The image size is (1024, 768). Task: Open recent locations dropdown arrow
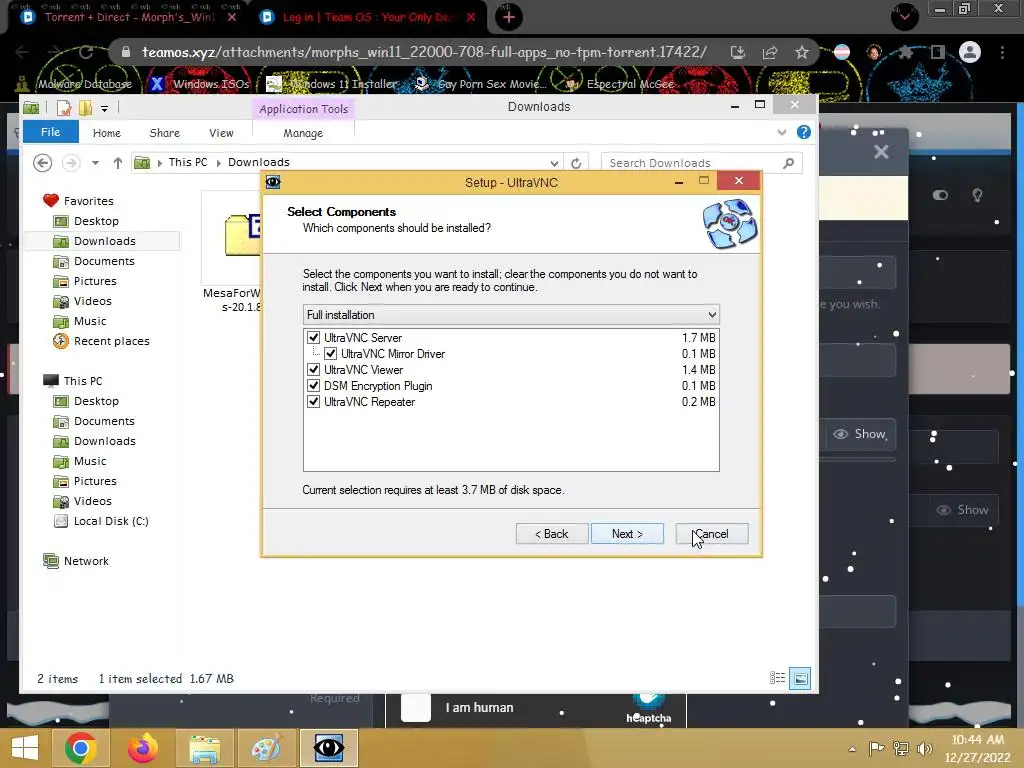point(95,163)
